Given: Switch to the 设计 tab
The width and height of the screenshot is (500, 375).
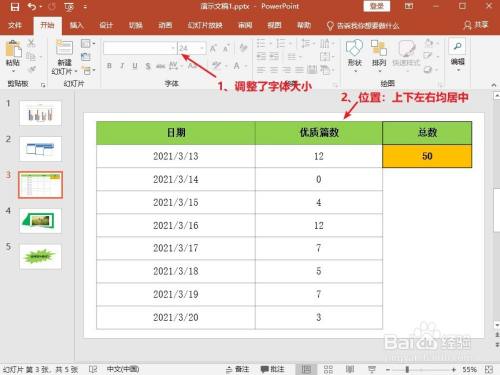Looking at the screenshot, I should [106, 25].
